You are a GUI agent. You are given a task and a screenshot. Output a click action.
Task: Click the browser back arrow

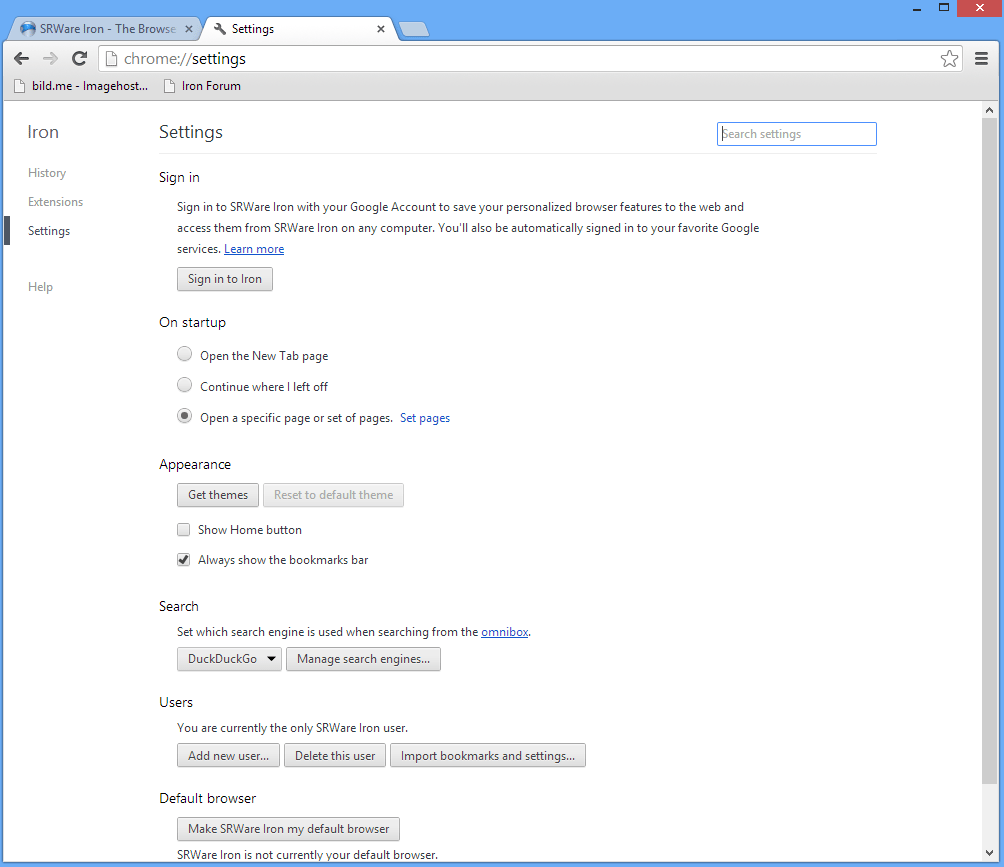click(22, 59)
